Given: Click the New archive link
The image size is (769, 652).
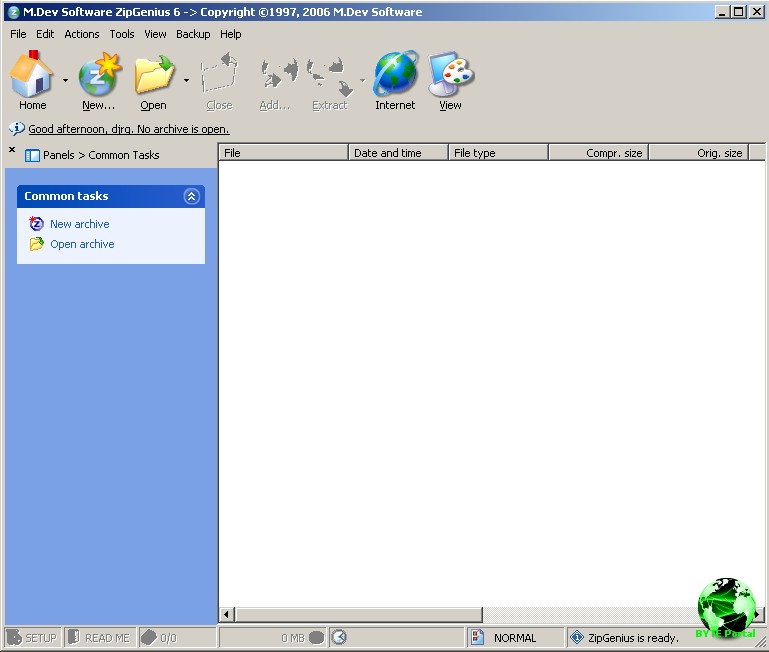Looking at the screenshot, I should coord(79,224).
